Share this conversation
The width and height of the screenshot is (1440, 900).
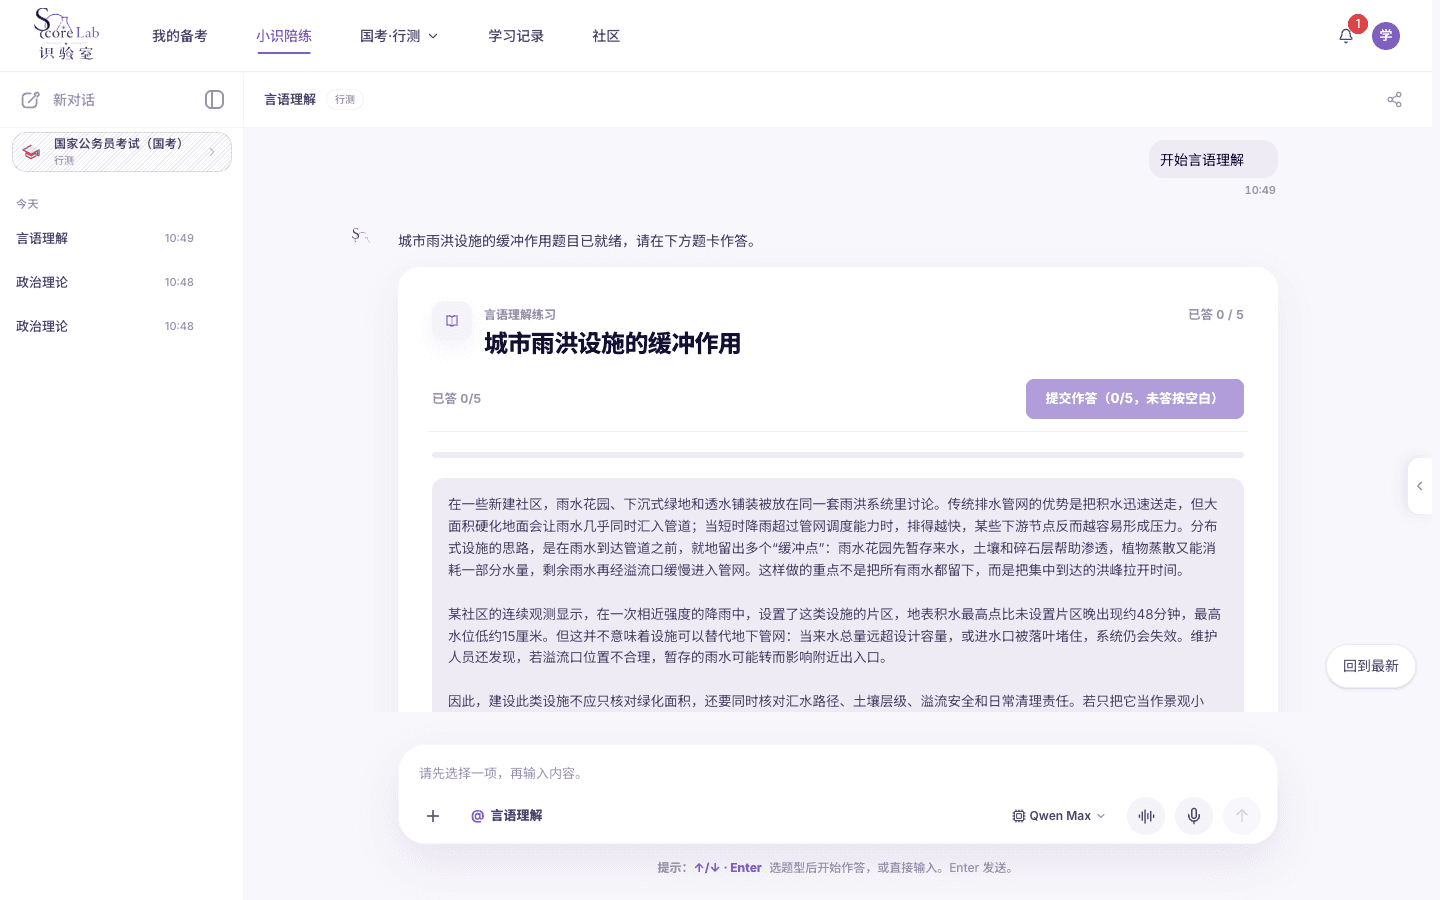(x=1395, y=99)
